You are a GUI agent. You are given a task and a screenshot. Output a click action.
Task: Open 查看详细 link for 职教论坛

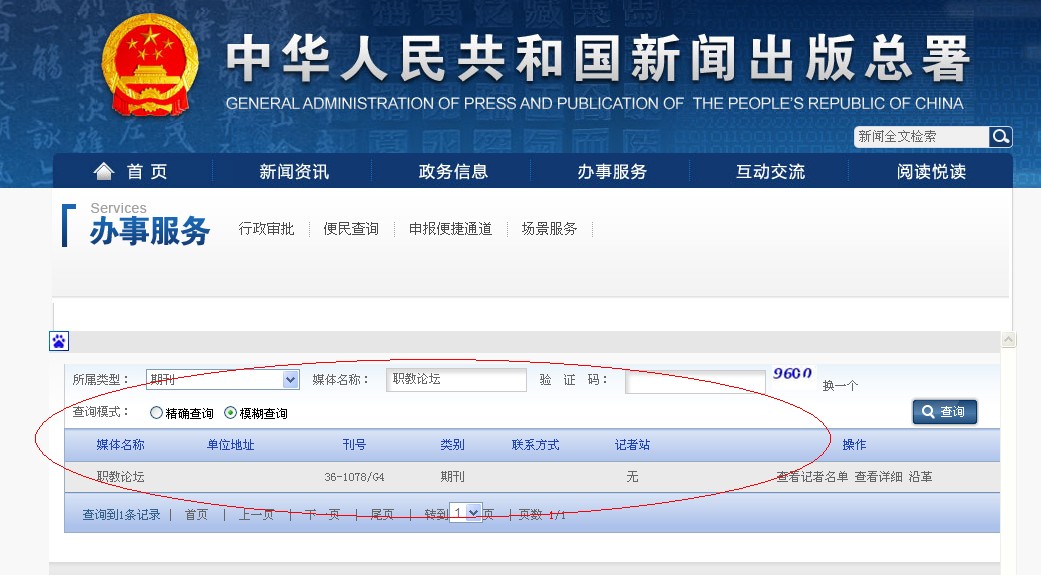click(878, 477)
